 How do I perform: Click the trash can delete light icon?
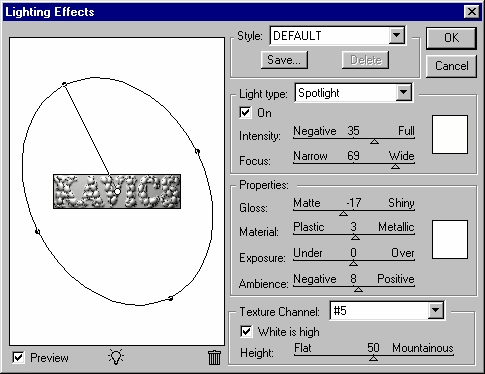(x=214, y=357)
